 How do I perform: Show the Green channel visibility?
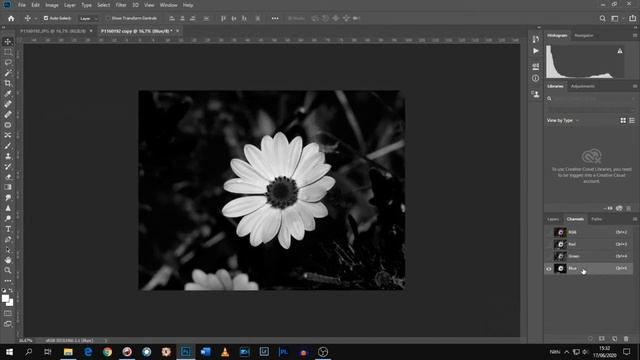(x=549, y=256)
